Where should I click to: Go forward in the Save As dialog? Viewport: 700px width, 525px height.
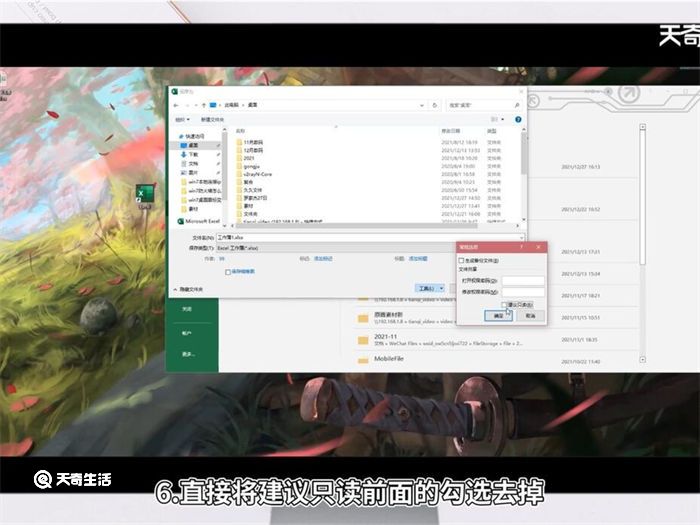click(x=188, y=105)
